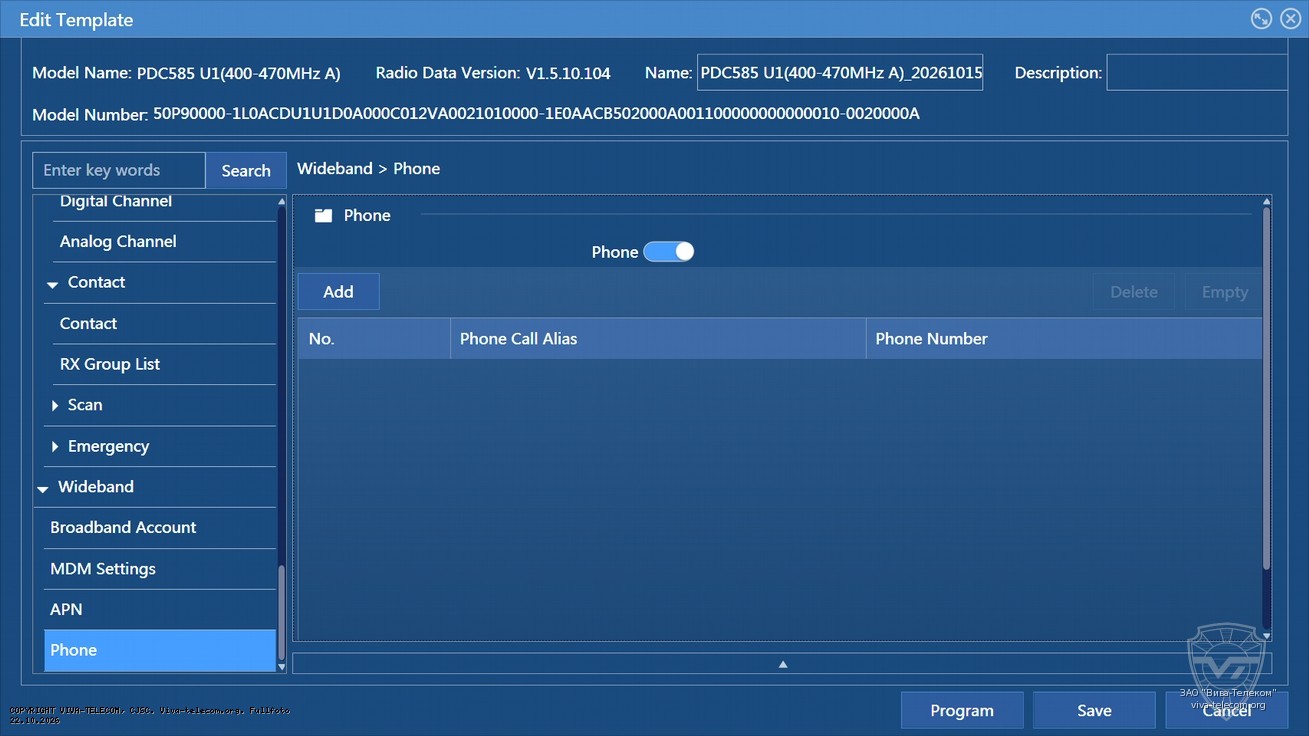Screen dimensions: 1309x736
Task: Click the navigation tree scrollbar thumb
Action: (x=282, y=611)
